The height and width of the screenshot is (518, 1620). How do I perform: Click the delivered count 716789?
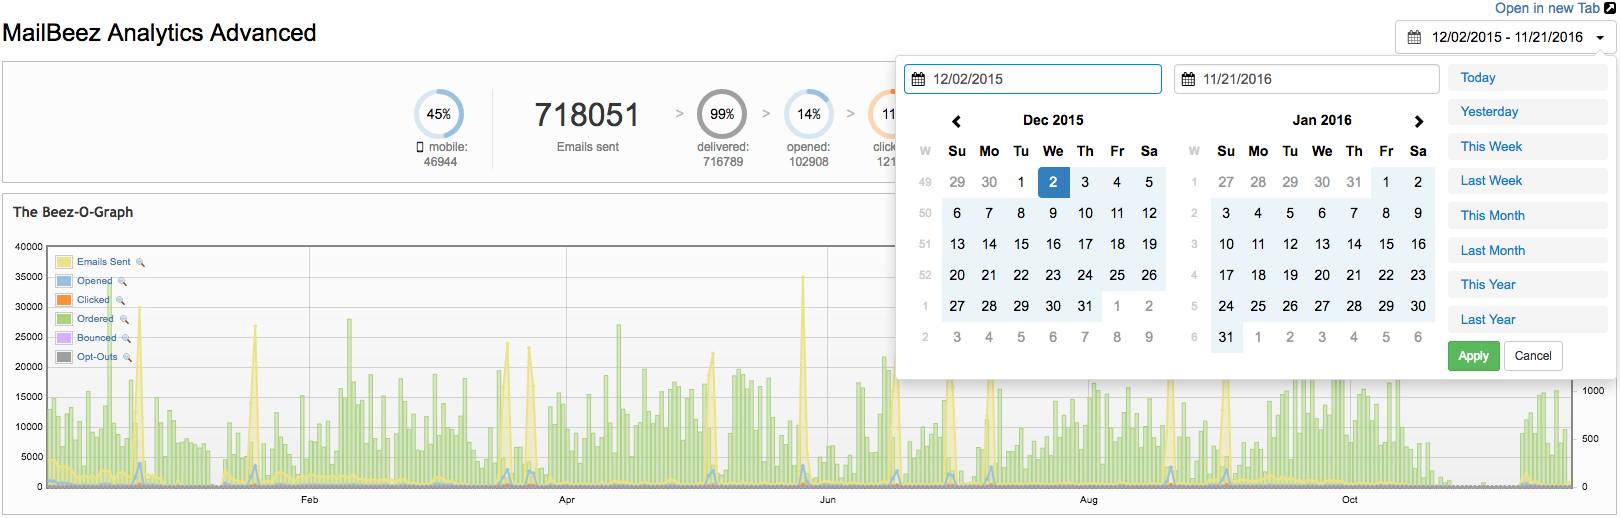tap(723, 162)
